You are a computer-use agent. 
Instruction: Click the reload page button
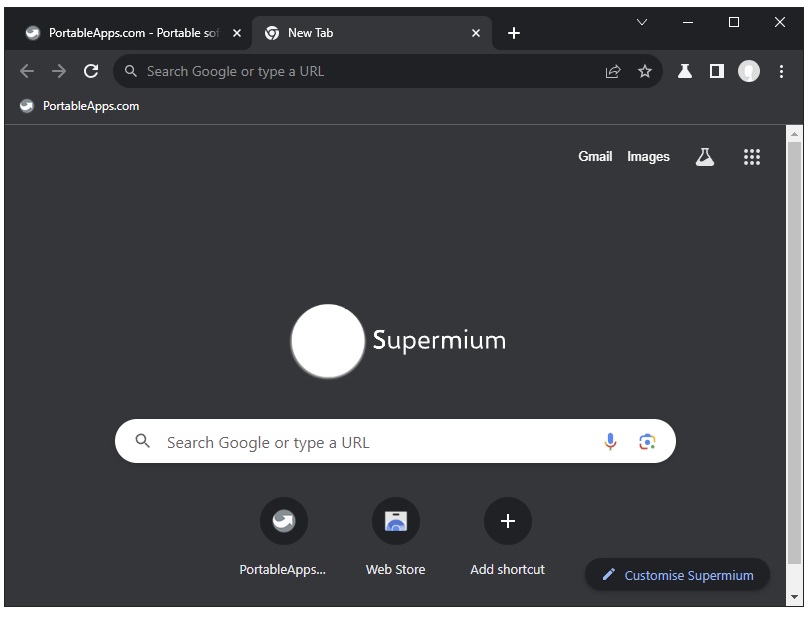[x=91, y=71]
